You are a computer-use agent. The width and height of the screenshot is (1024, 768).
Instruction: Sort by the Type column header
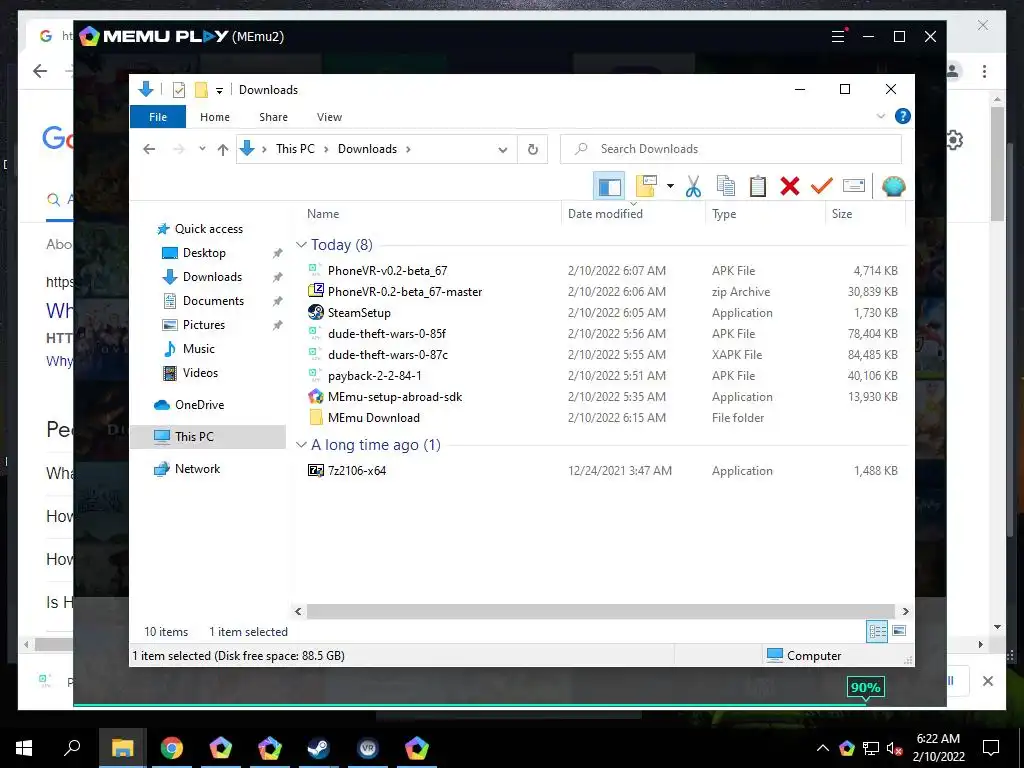click(724, 214)
